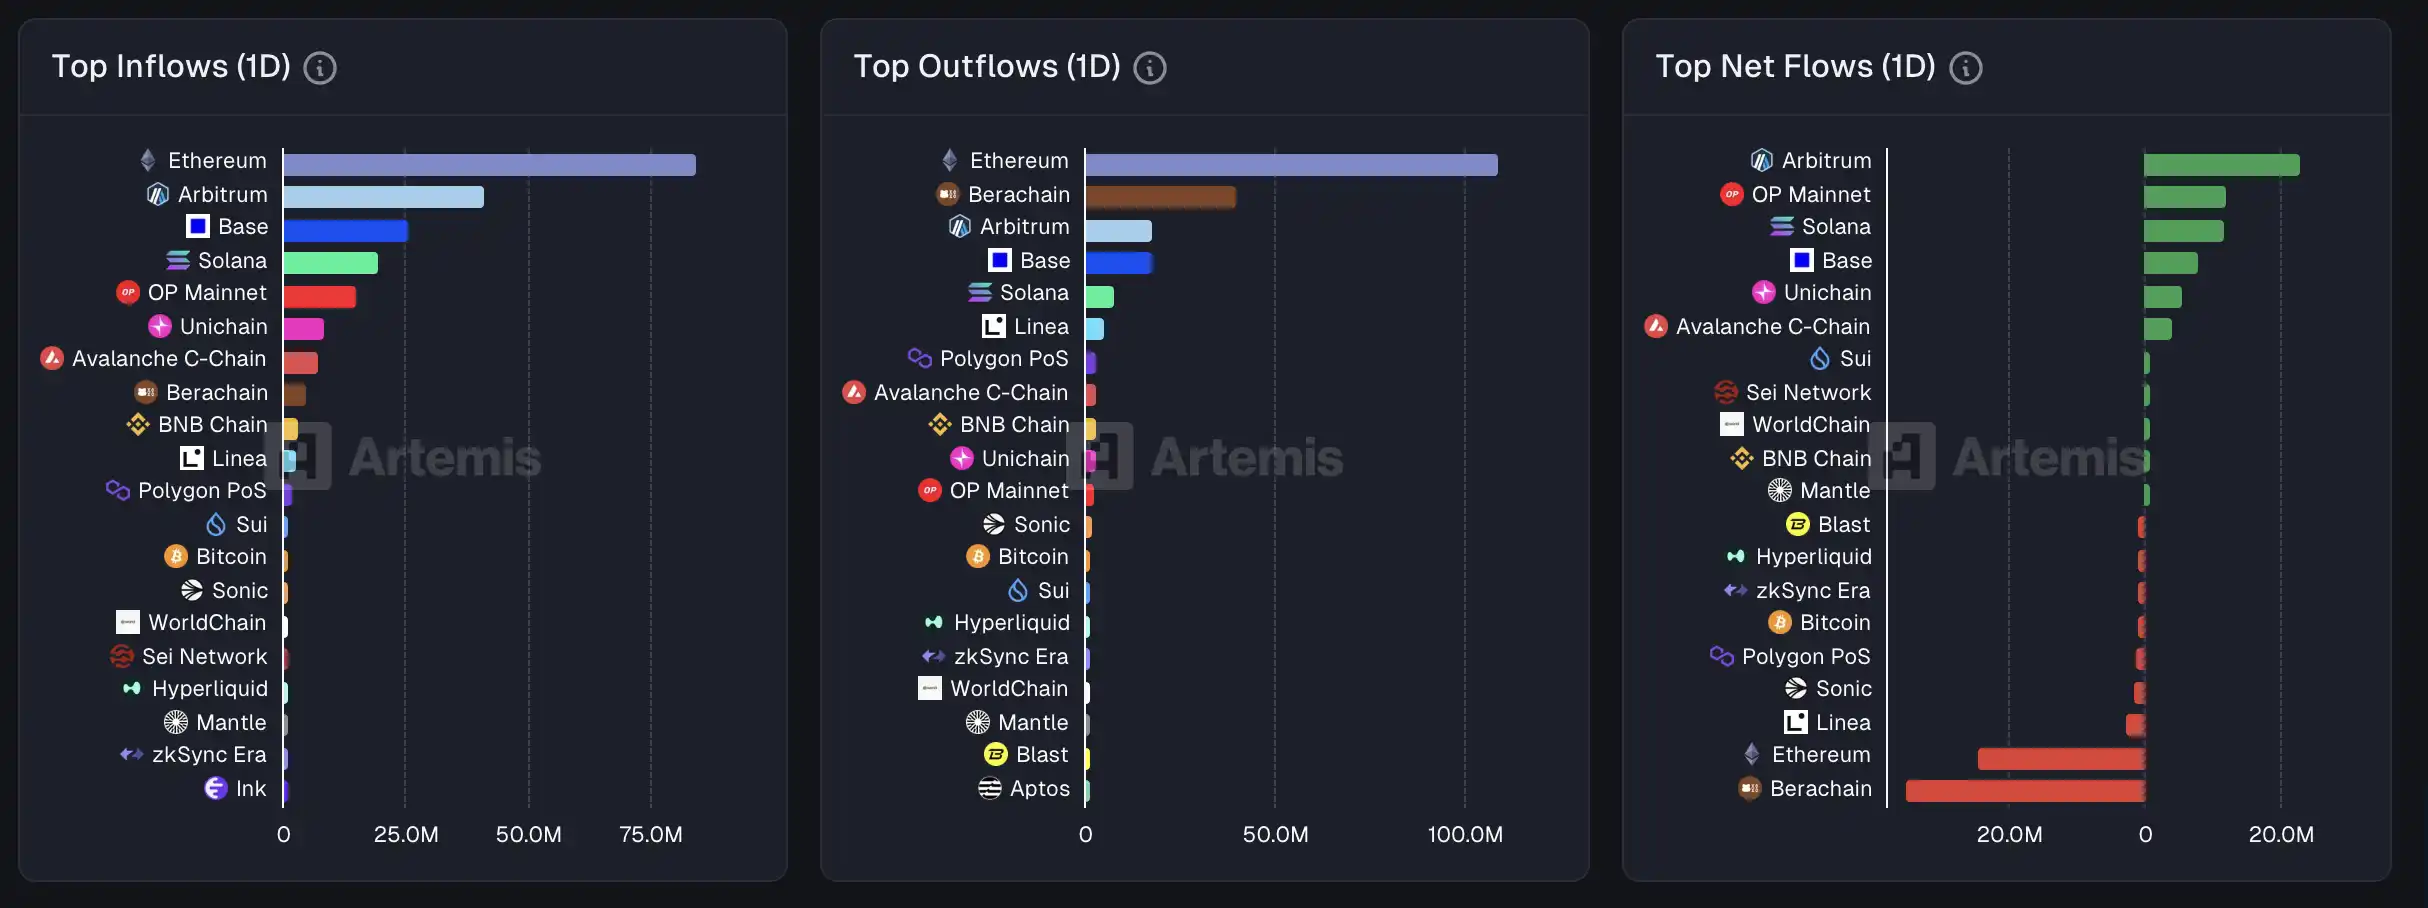Viewport: 2428px width, 908px height.
Task: Click the Avalanche C-Chain label in Top Inflows
Action: (x=169, y=358)
